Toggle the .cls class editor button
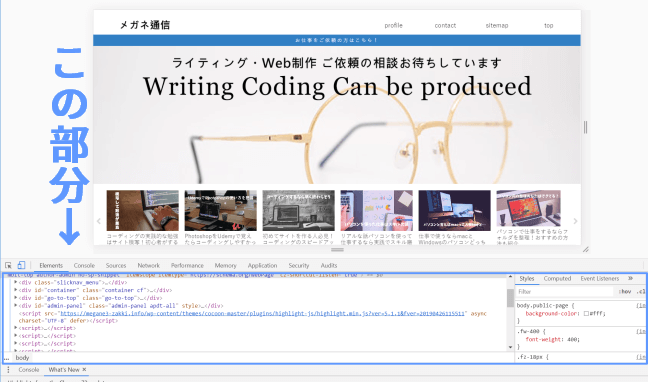 (641, 292)
